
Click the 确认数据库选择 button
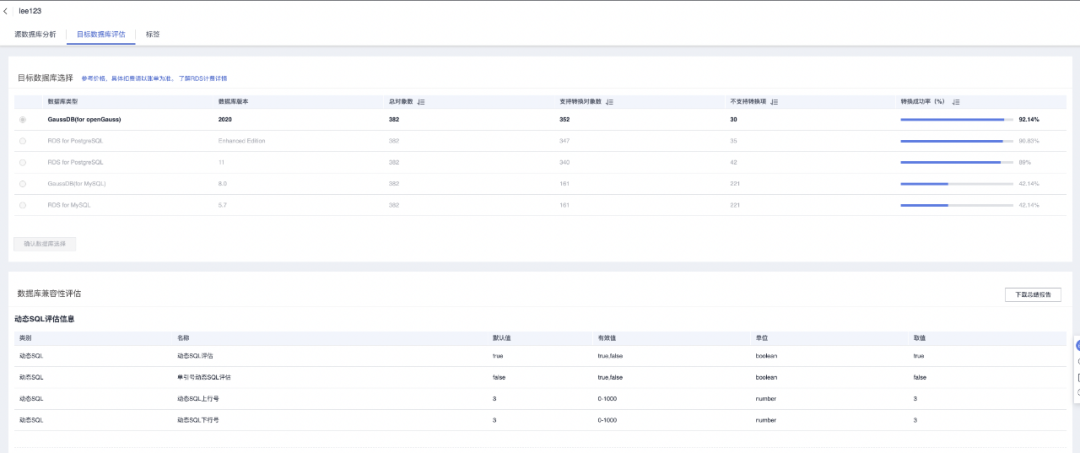[45, 244]
